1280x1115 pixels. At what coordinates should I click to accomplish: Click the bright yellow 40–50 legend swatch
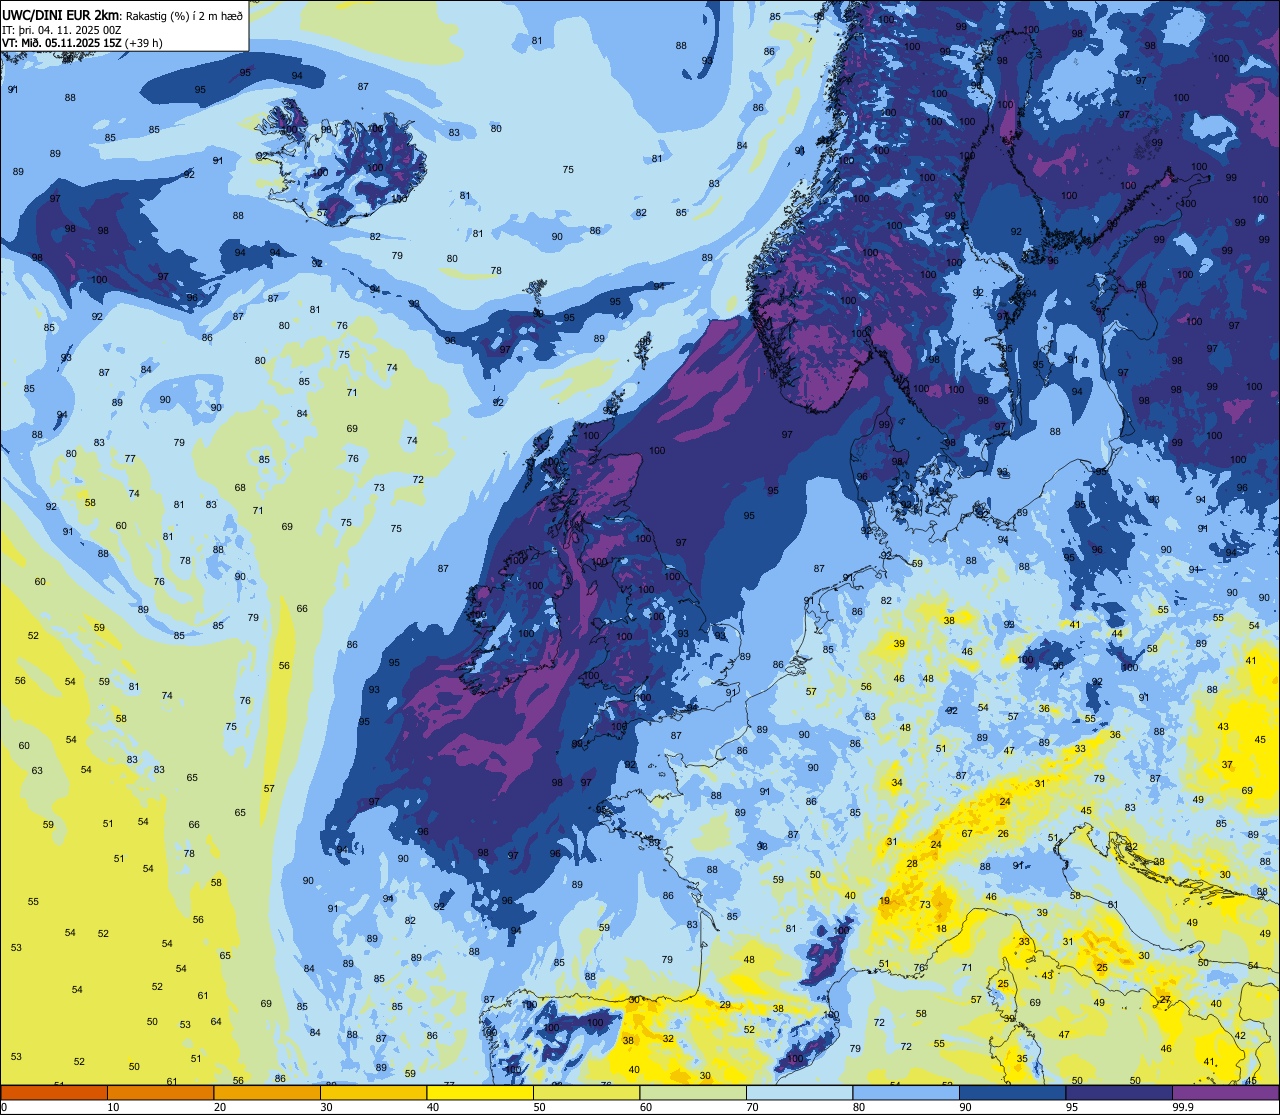[480, 1092]
